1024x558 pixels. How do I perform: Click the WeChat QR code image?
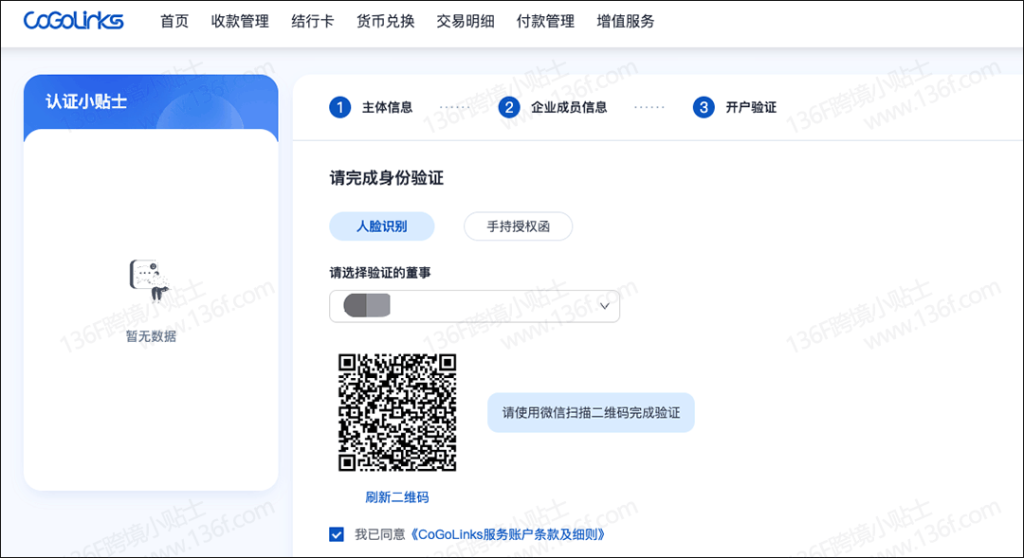click(x=397, y=412)
